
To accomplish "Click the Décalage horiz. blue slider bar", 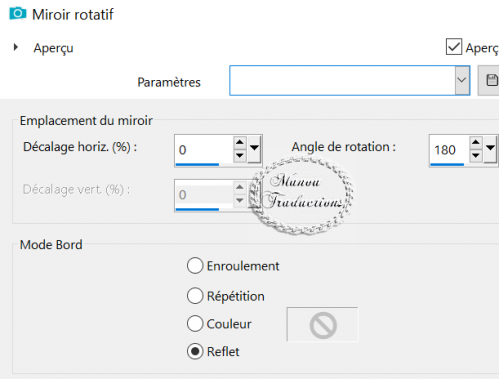I will pyautogui.click(x=197, y=165).
